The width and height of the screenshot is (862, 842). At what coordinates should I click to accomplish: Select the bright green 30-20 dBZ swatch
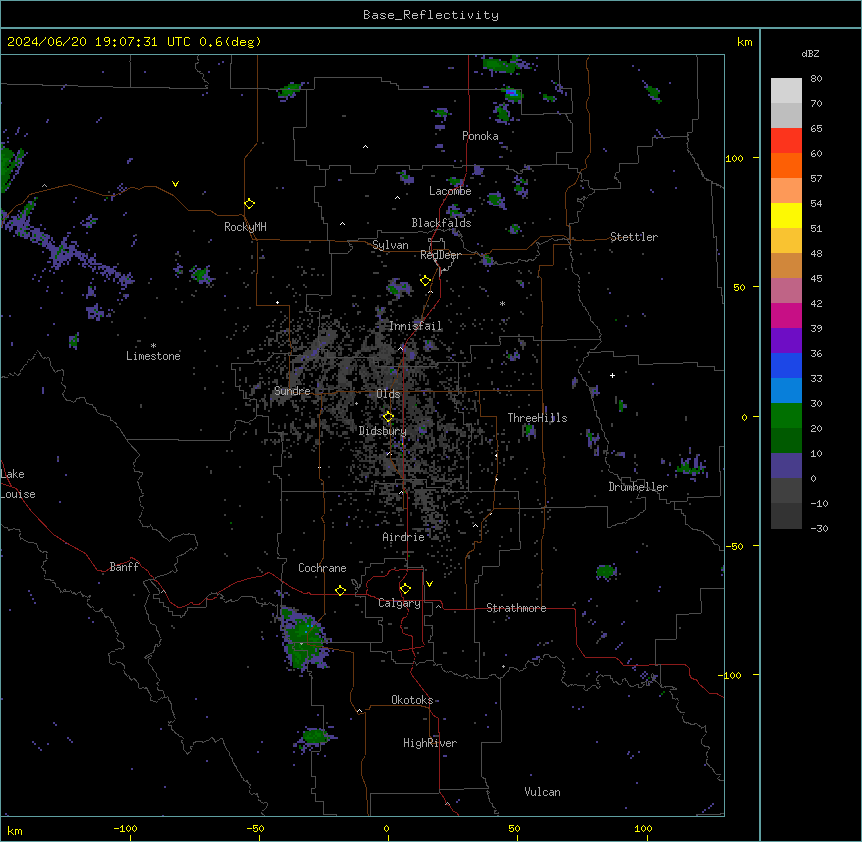(x=786, y=416)
